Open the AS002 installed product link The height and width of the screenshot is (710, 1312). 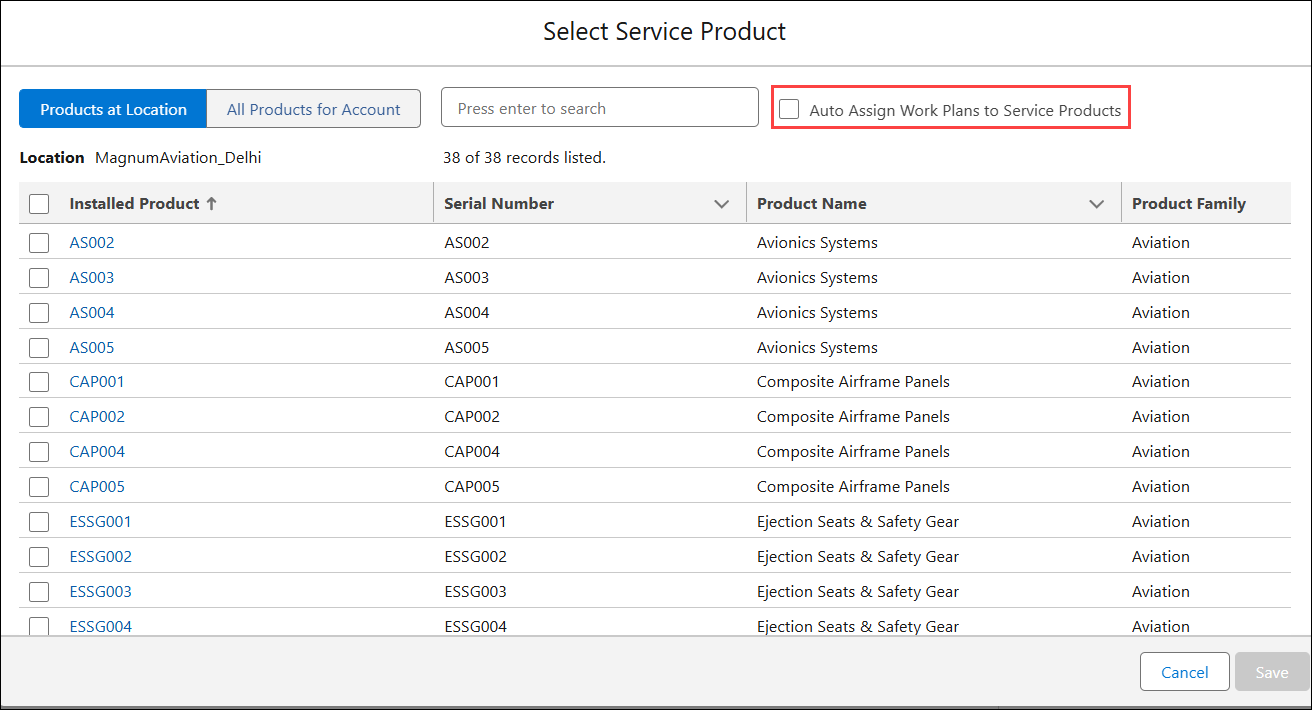(x=92, y=242)
